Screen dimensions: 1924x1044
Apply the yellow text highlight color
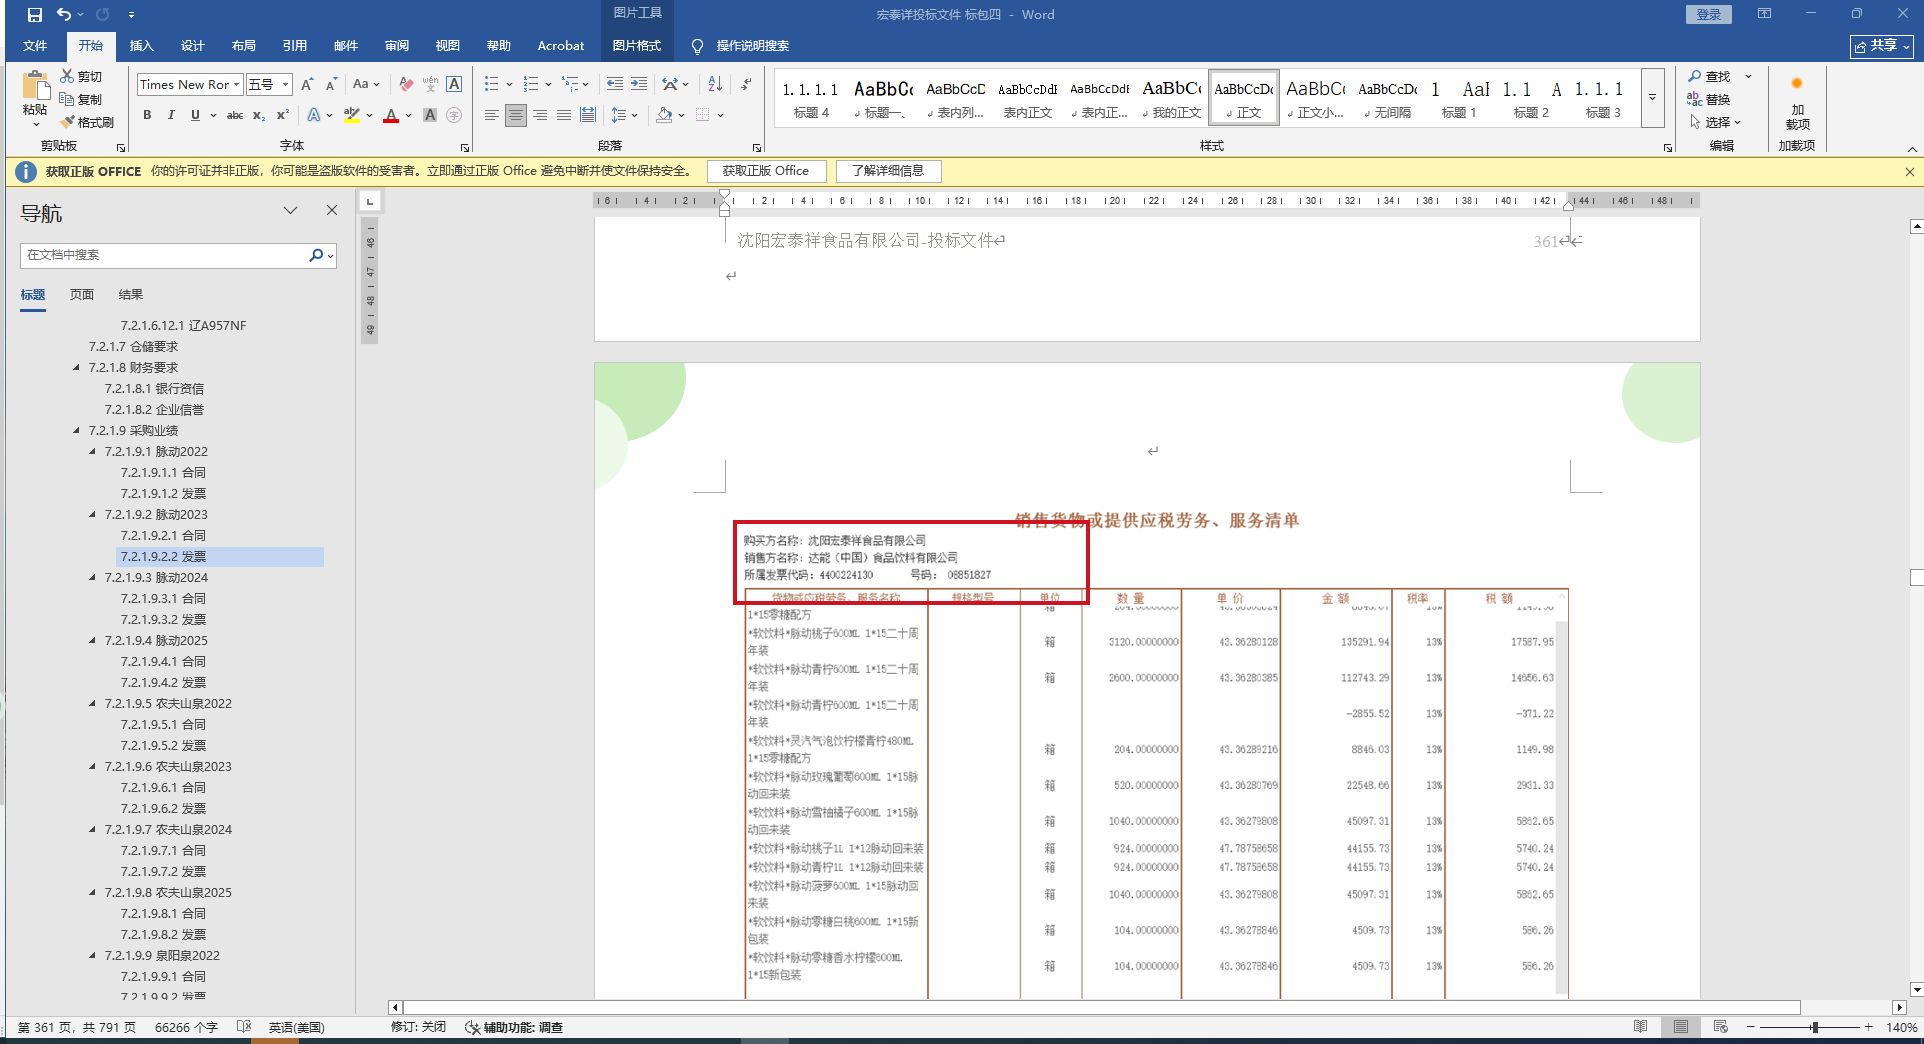click(351, 116)
